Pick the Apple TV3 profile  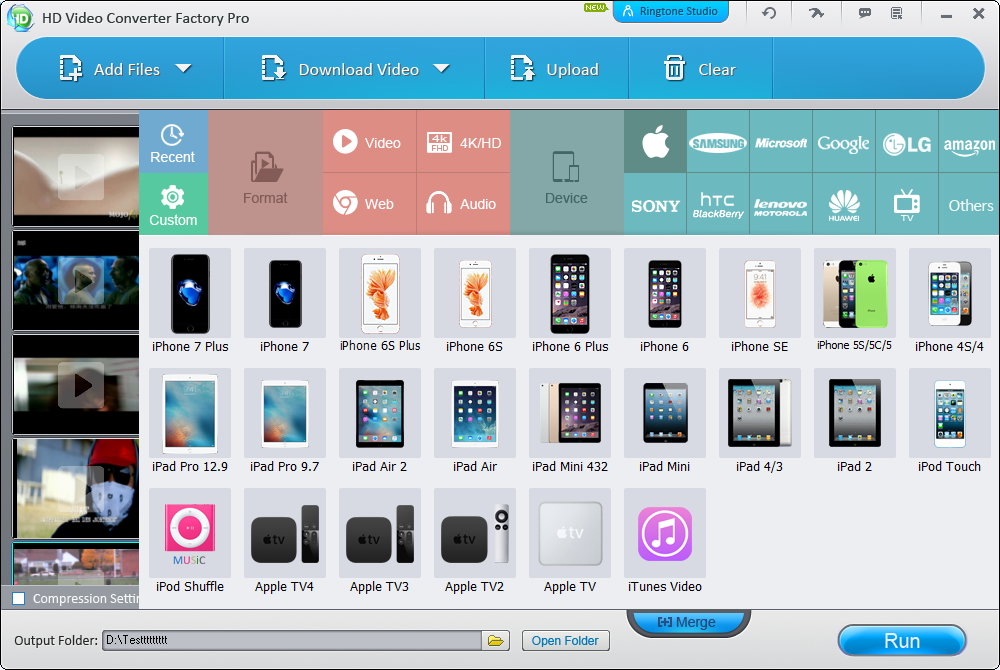tap(380, 541)
